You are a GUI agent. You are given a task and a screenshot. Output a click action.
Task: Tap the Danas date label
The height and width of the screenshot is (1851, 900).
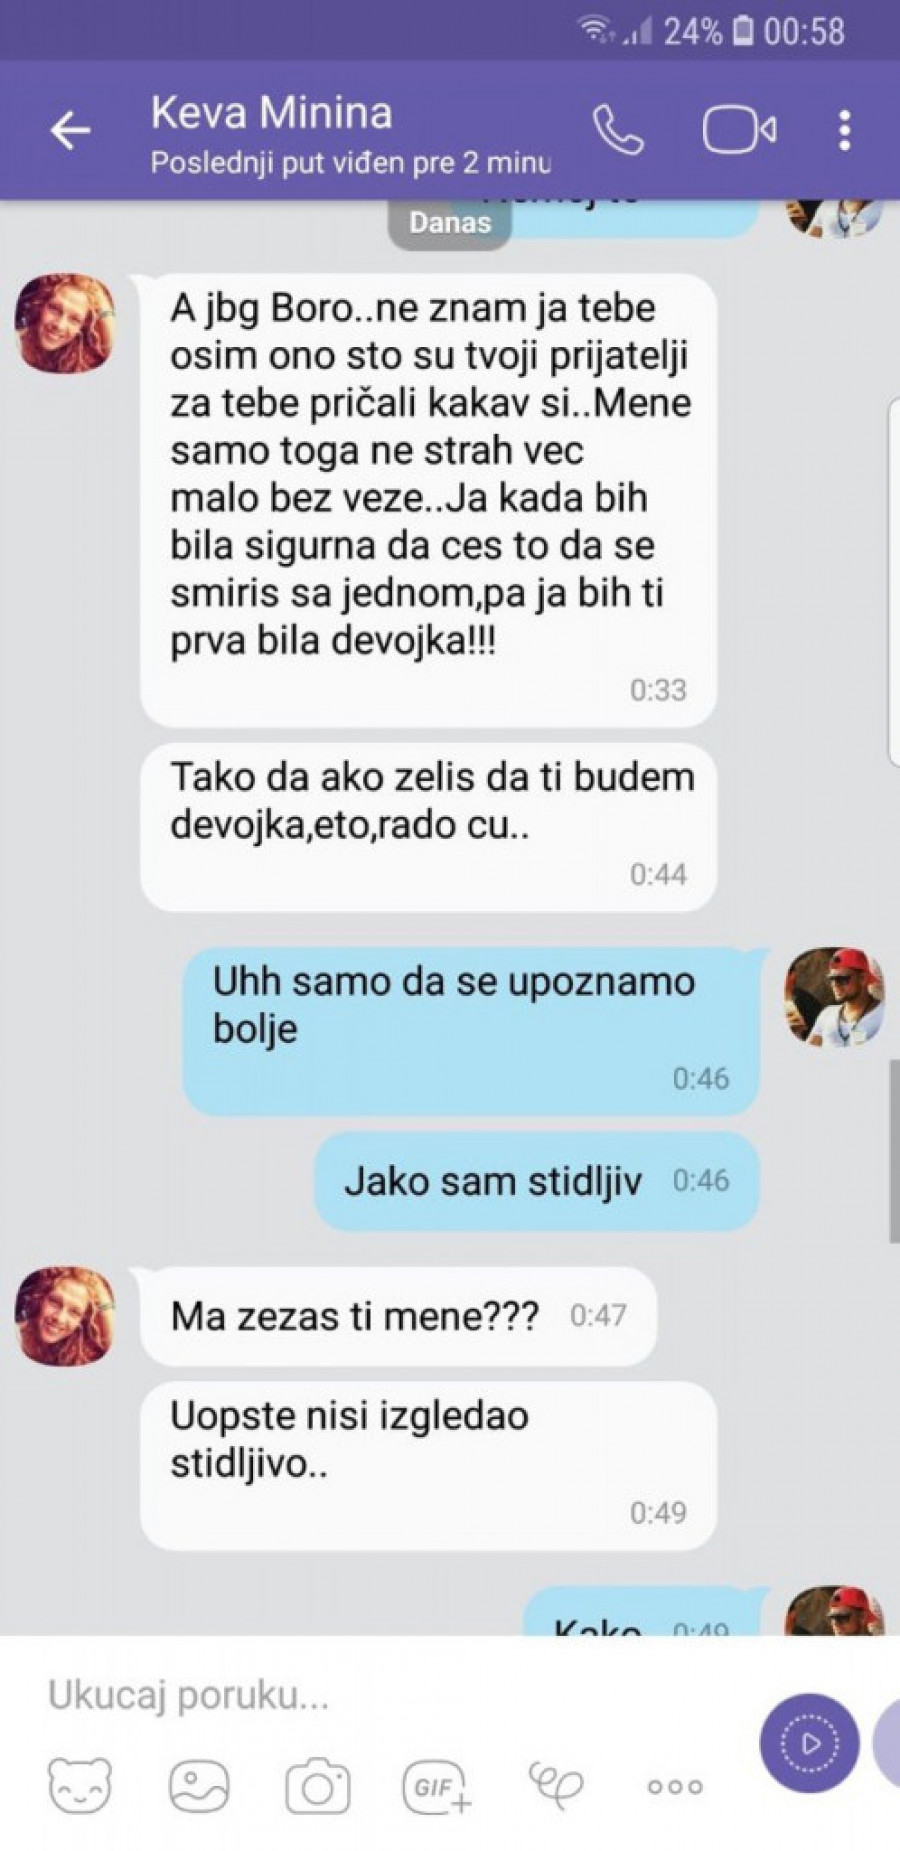[450, 222]
